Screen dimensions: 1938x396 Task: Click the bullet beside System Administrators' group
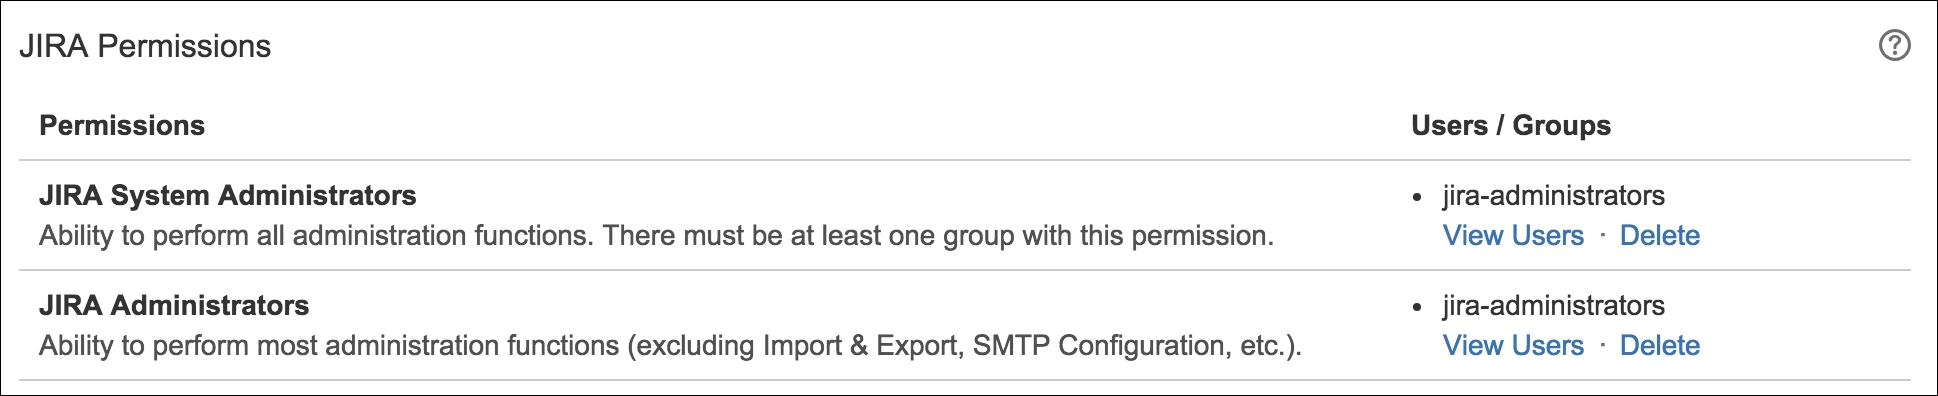click(1416, 198)
